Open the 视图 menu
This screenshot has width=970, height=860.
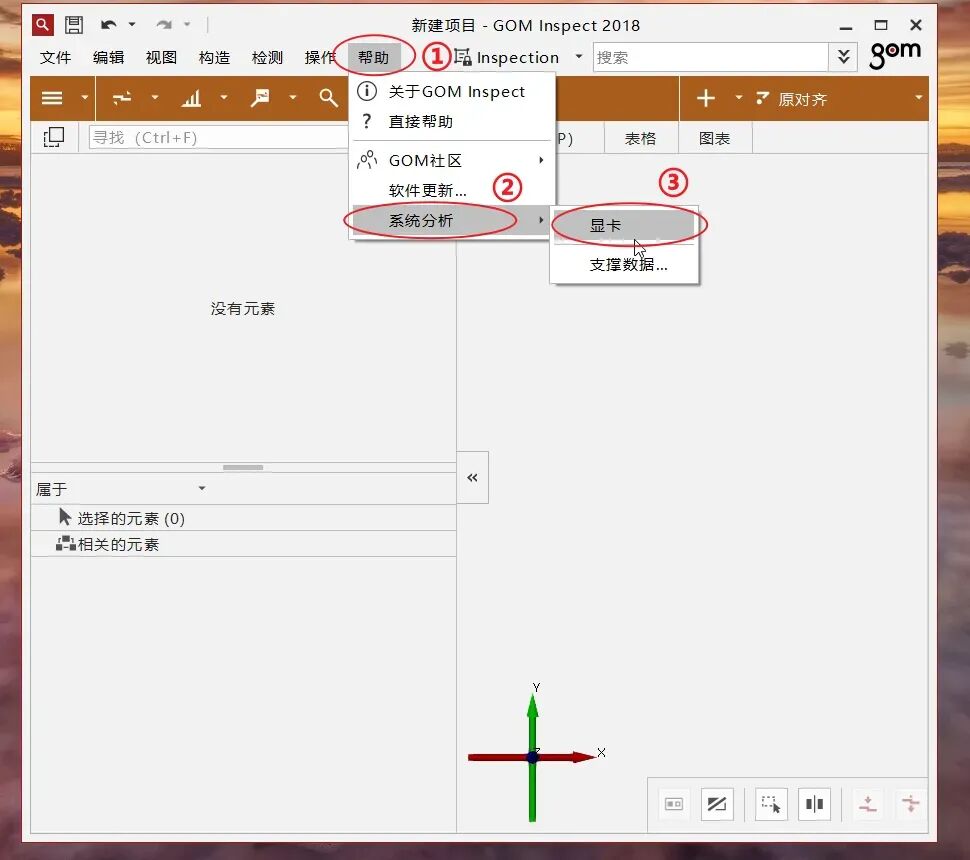161,58
